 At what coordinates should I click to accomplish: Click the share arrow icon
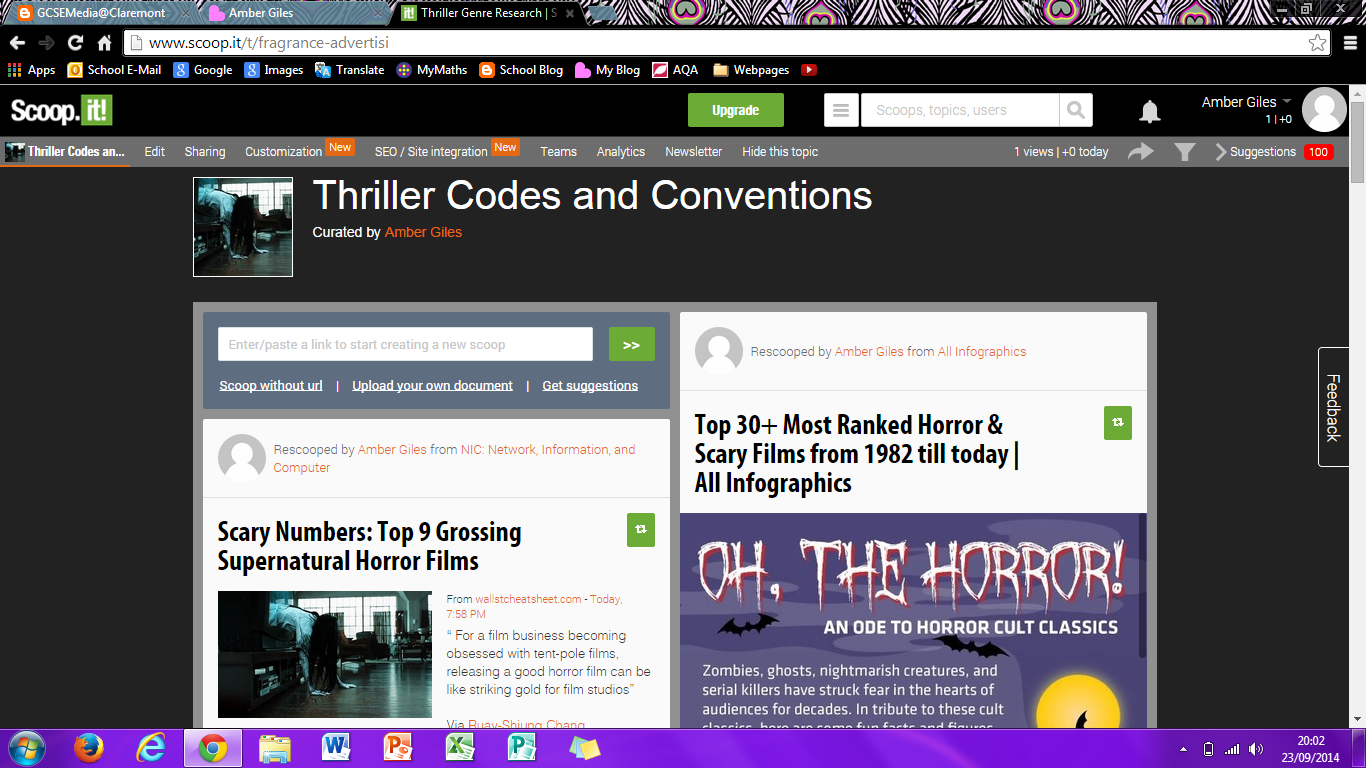[1141, 151]
